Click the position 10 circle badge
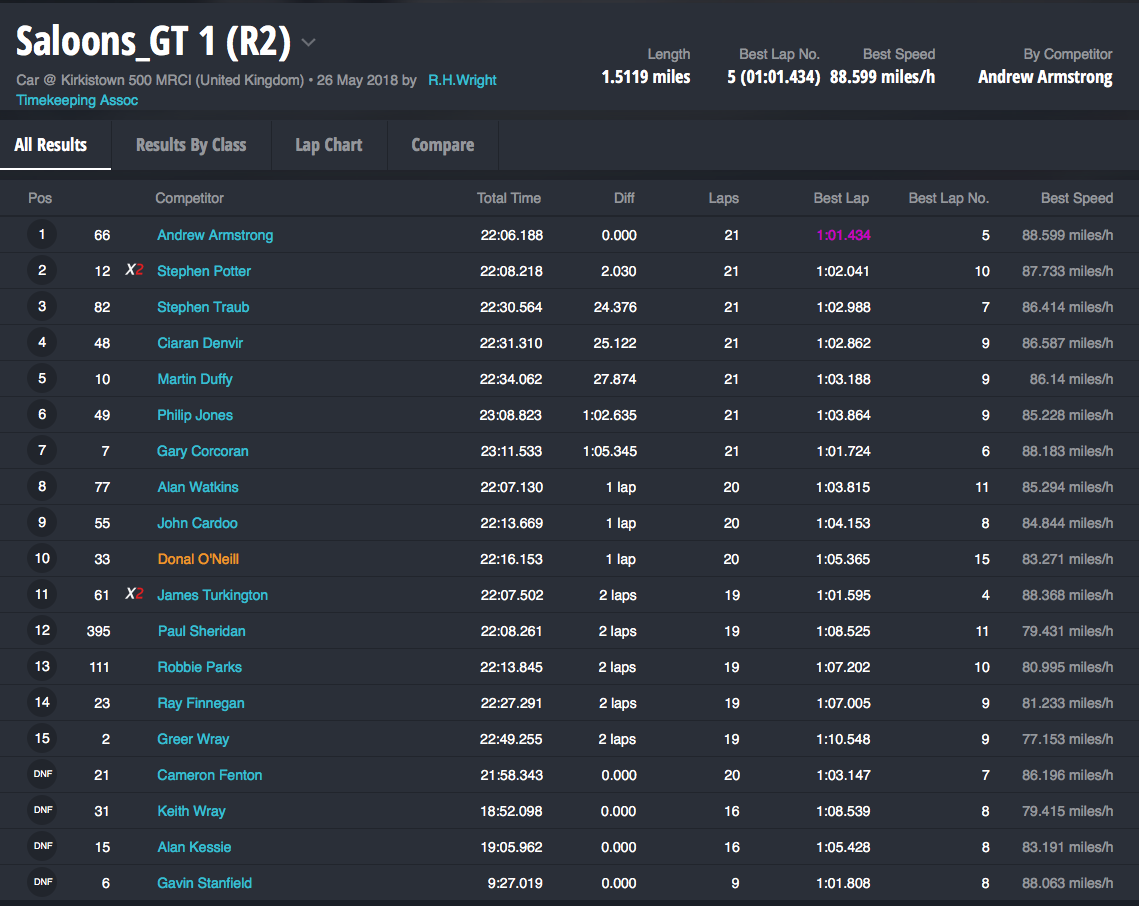Screen dimensions: 1139x906 click(42, 559)
